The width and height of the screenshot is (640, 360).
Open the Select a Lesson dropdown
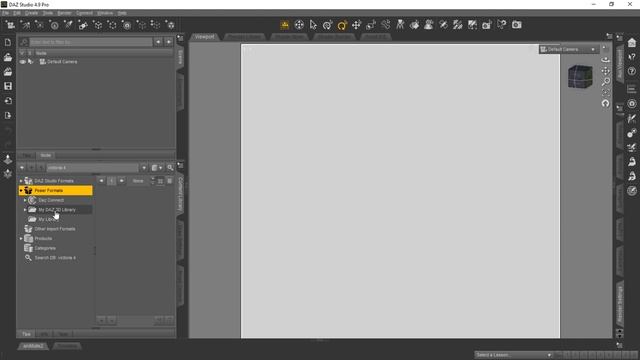pyautogui.click(x=513, y=355)
